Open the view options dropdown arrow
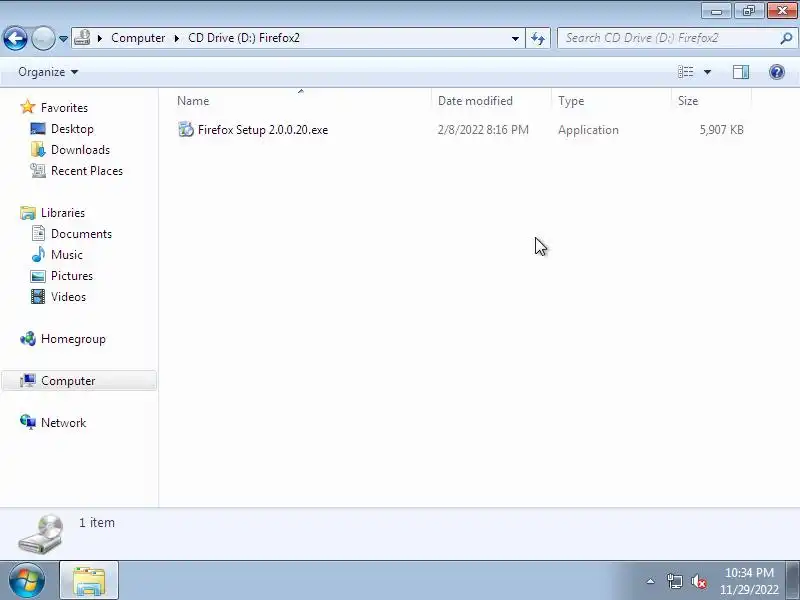Viewport: 800px width, 600px height. click(x=708, y=72)
